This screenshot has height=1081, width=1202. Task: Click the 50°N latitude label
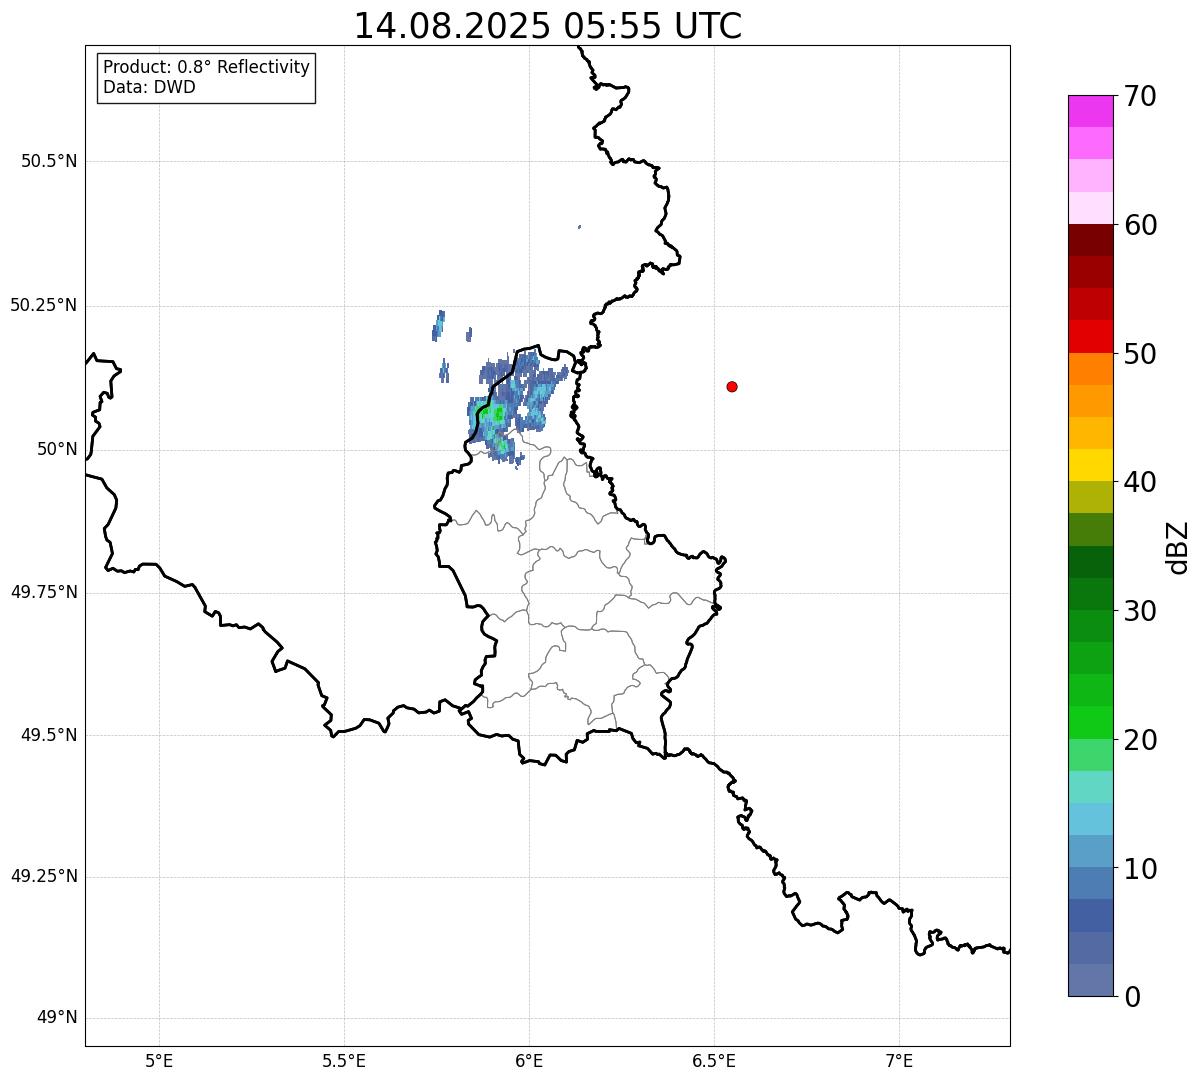pyautogui.click(x=57, y=449)
